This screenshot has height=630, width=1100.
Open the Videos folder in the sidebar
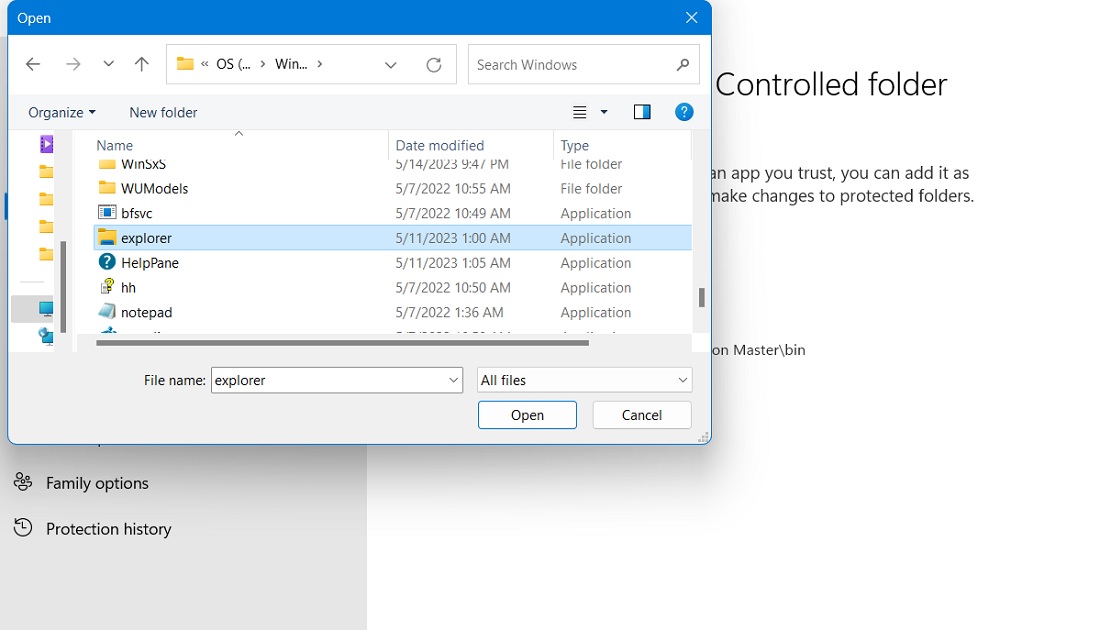coord(45,145)
